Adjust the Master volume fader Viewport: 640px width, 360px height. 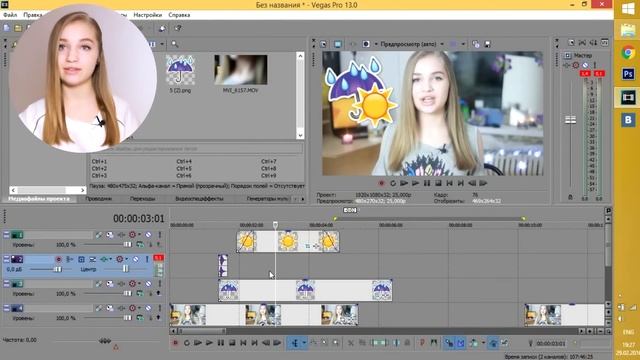(x=571, y=120)
